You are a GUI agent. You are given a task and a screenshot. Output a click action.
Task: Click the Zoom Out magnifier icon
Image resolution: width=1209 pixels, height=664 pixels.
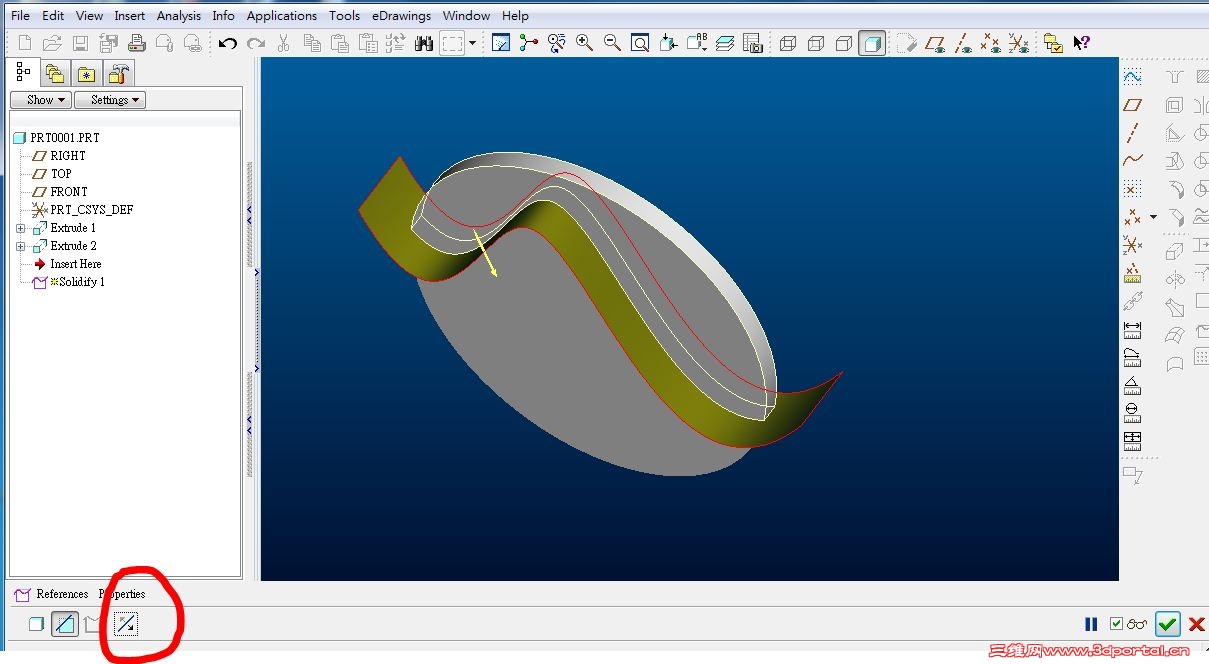tap(612, 43)
